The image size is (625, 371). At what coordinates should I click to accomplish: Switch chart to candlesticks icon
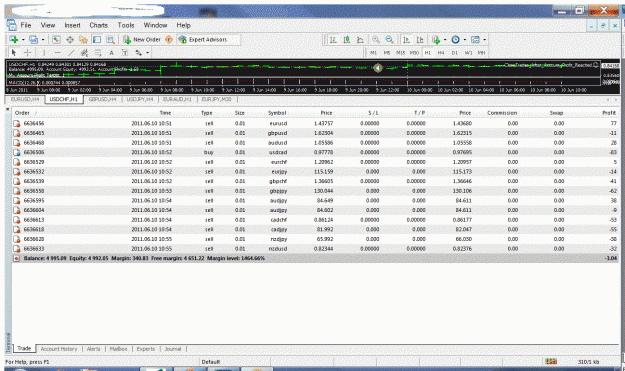(x=347, y=39)
